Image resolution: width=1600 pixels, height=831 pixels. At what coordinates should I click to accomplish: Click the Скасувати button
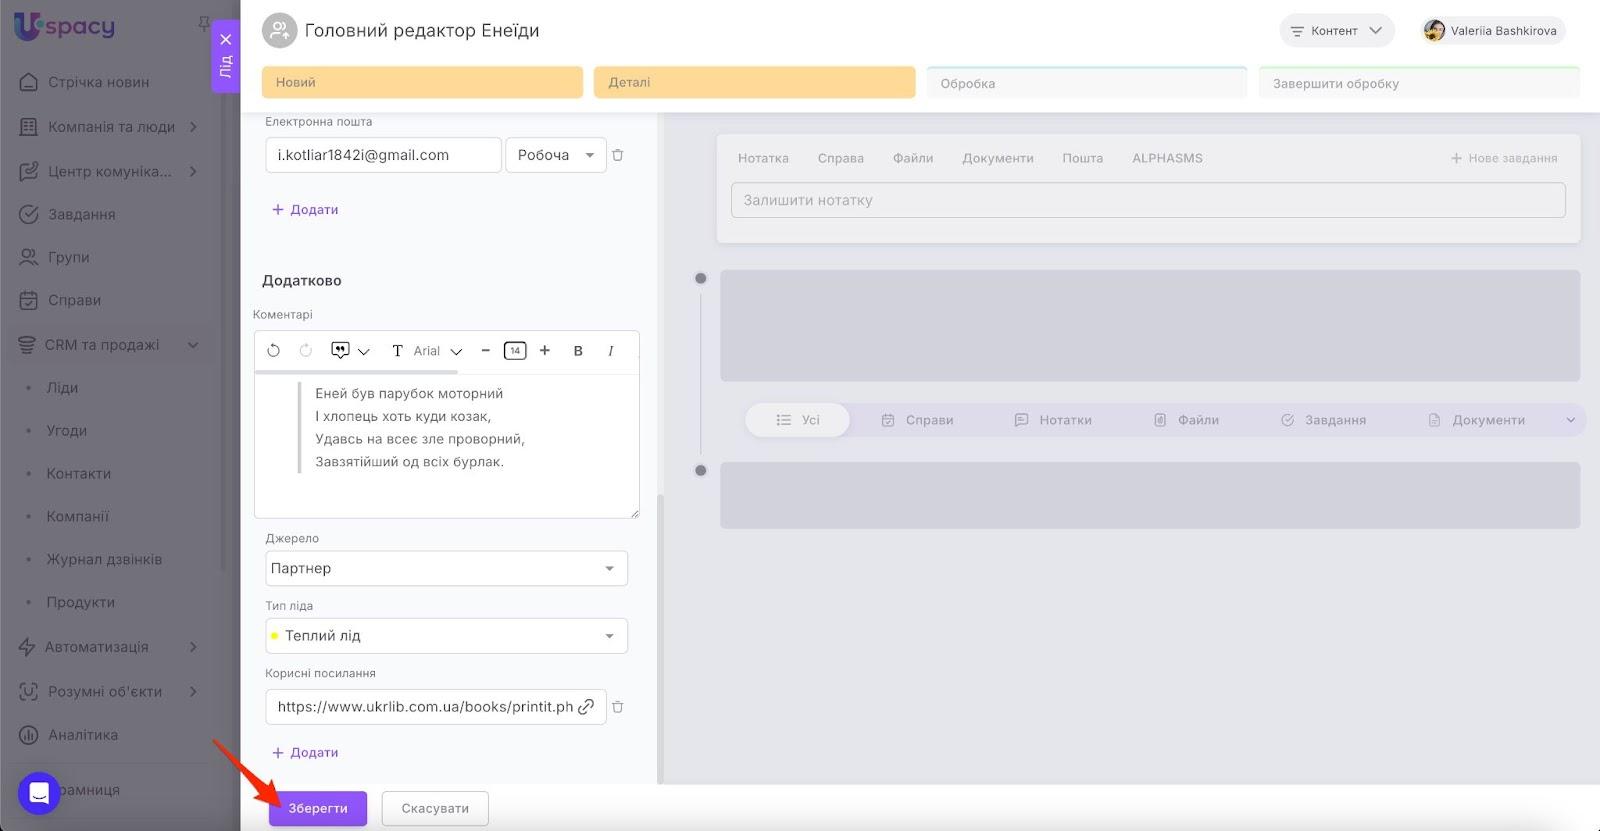click(435, 808)
